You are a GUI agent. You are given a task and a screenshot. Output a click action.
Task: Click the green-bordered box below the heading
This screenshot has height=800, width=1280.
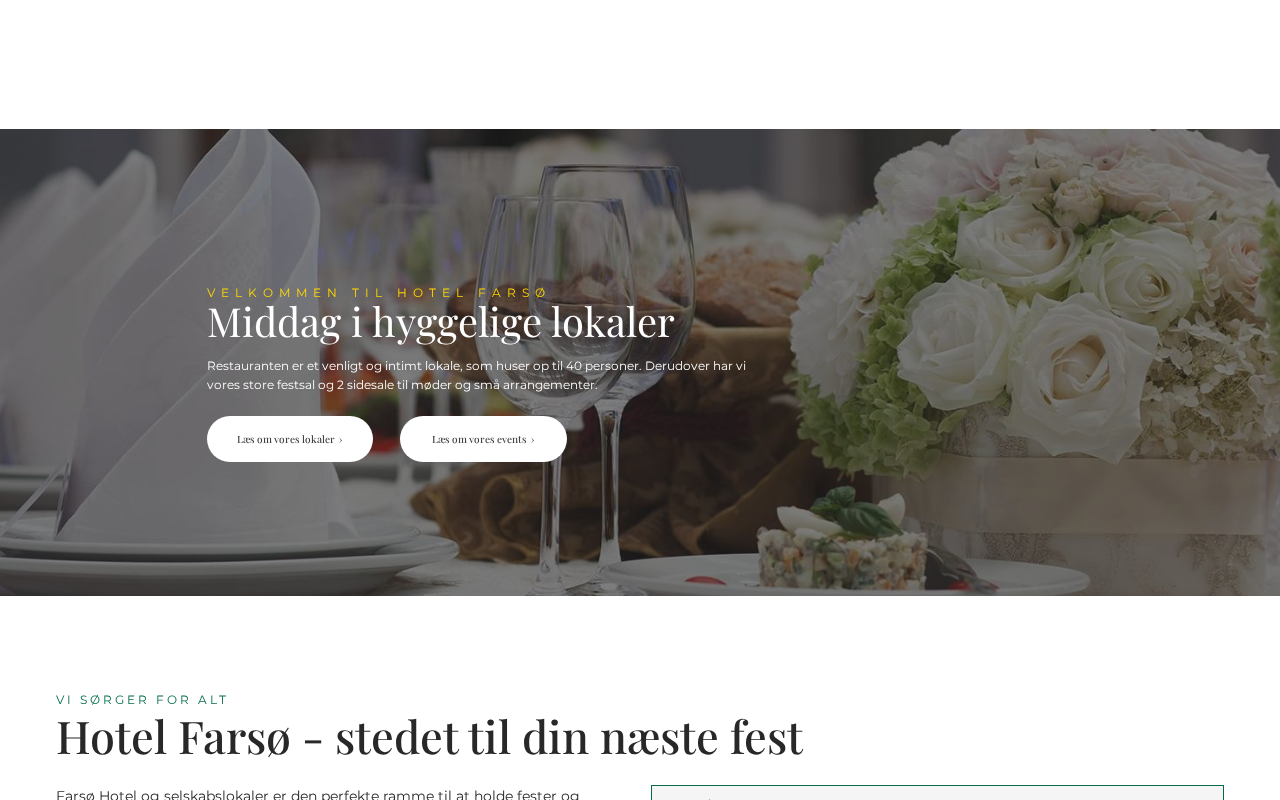pos(937,792)
